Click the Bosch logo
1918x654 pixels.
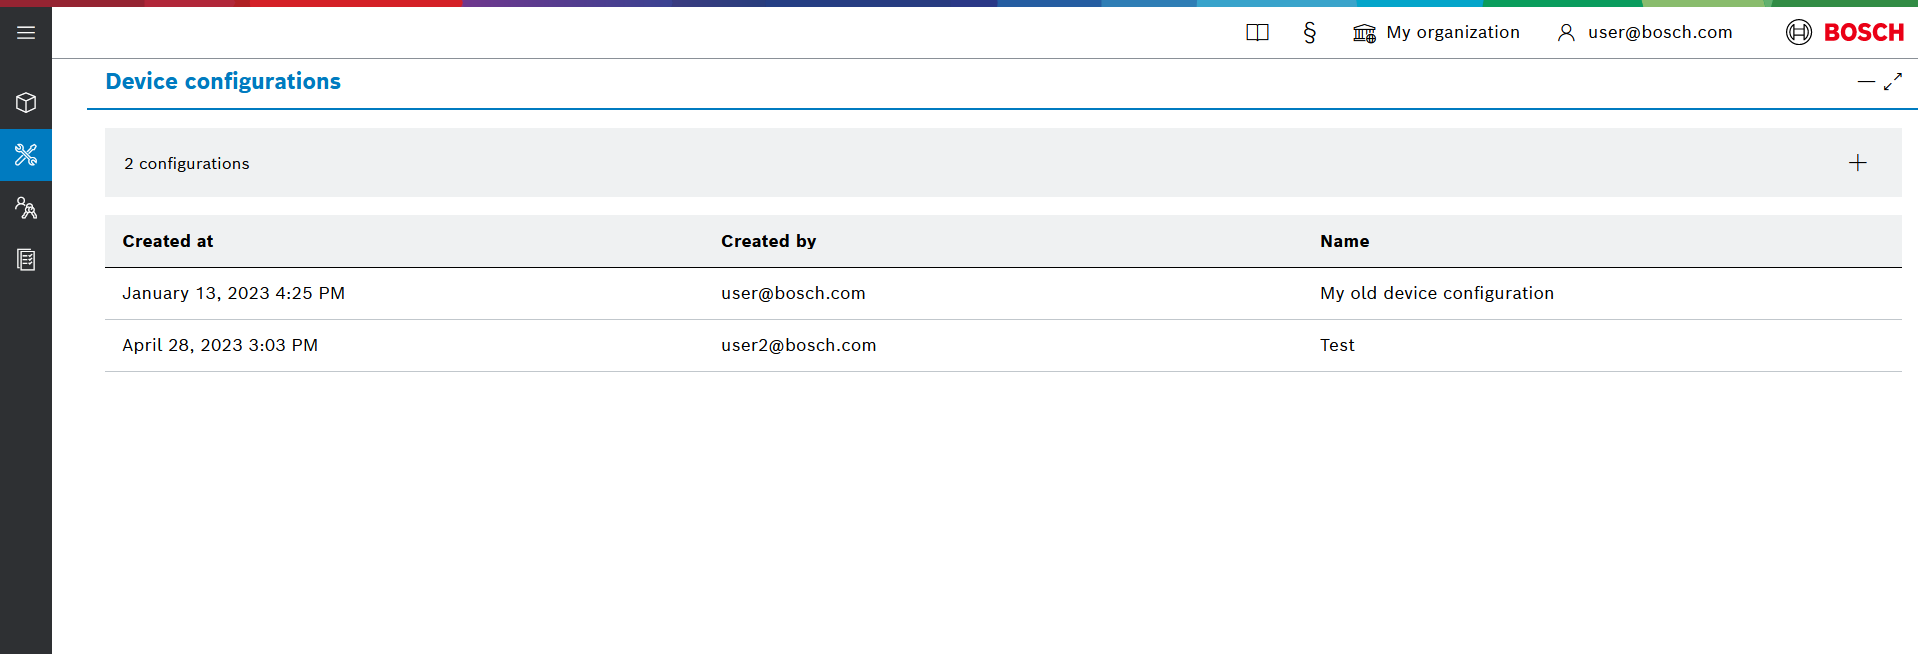(1845, 33)
